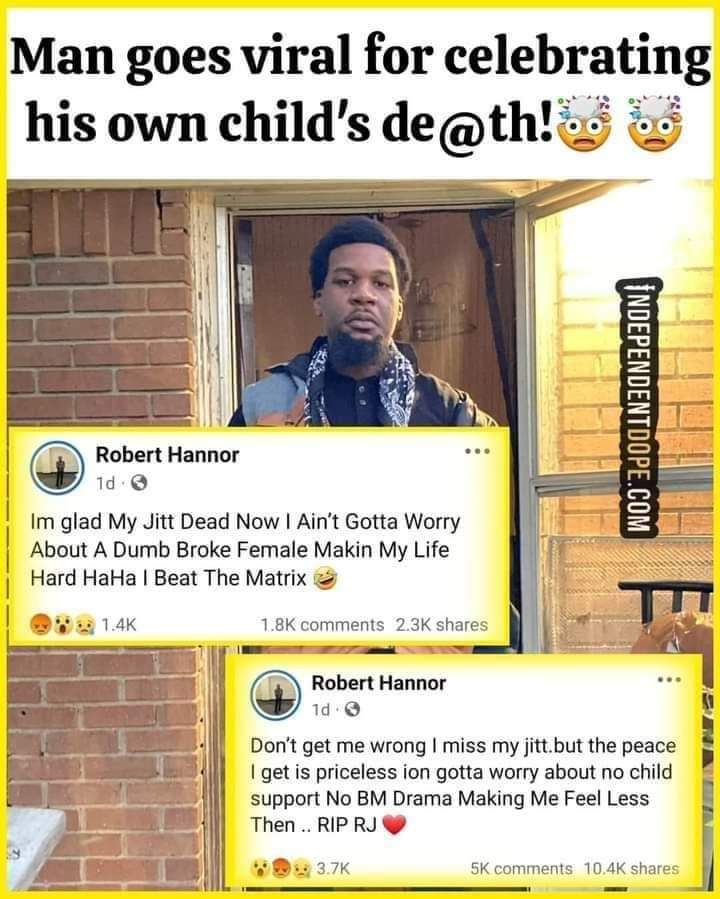Image resolution: width=720 pixels, height=899 pixels.
Task: Click the angry reaction icon on first post
Action: 41,624
